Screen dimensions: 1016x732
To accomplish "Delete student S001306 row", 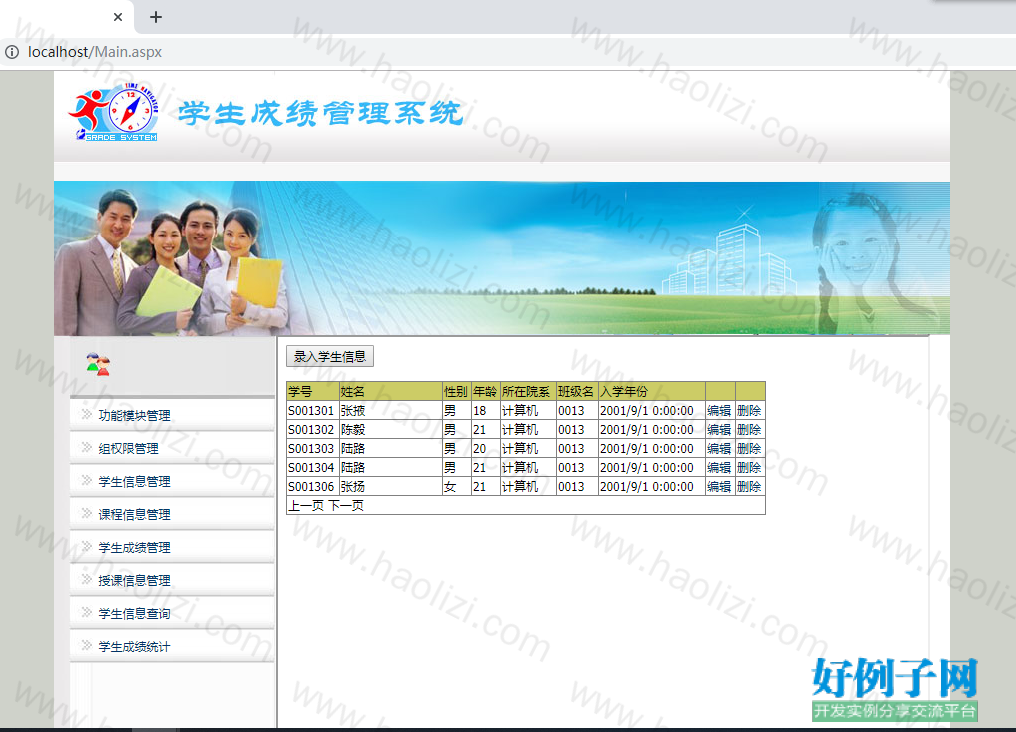I will click(x=749, y=486).
